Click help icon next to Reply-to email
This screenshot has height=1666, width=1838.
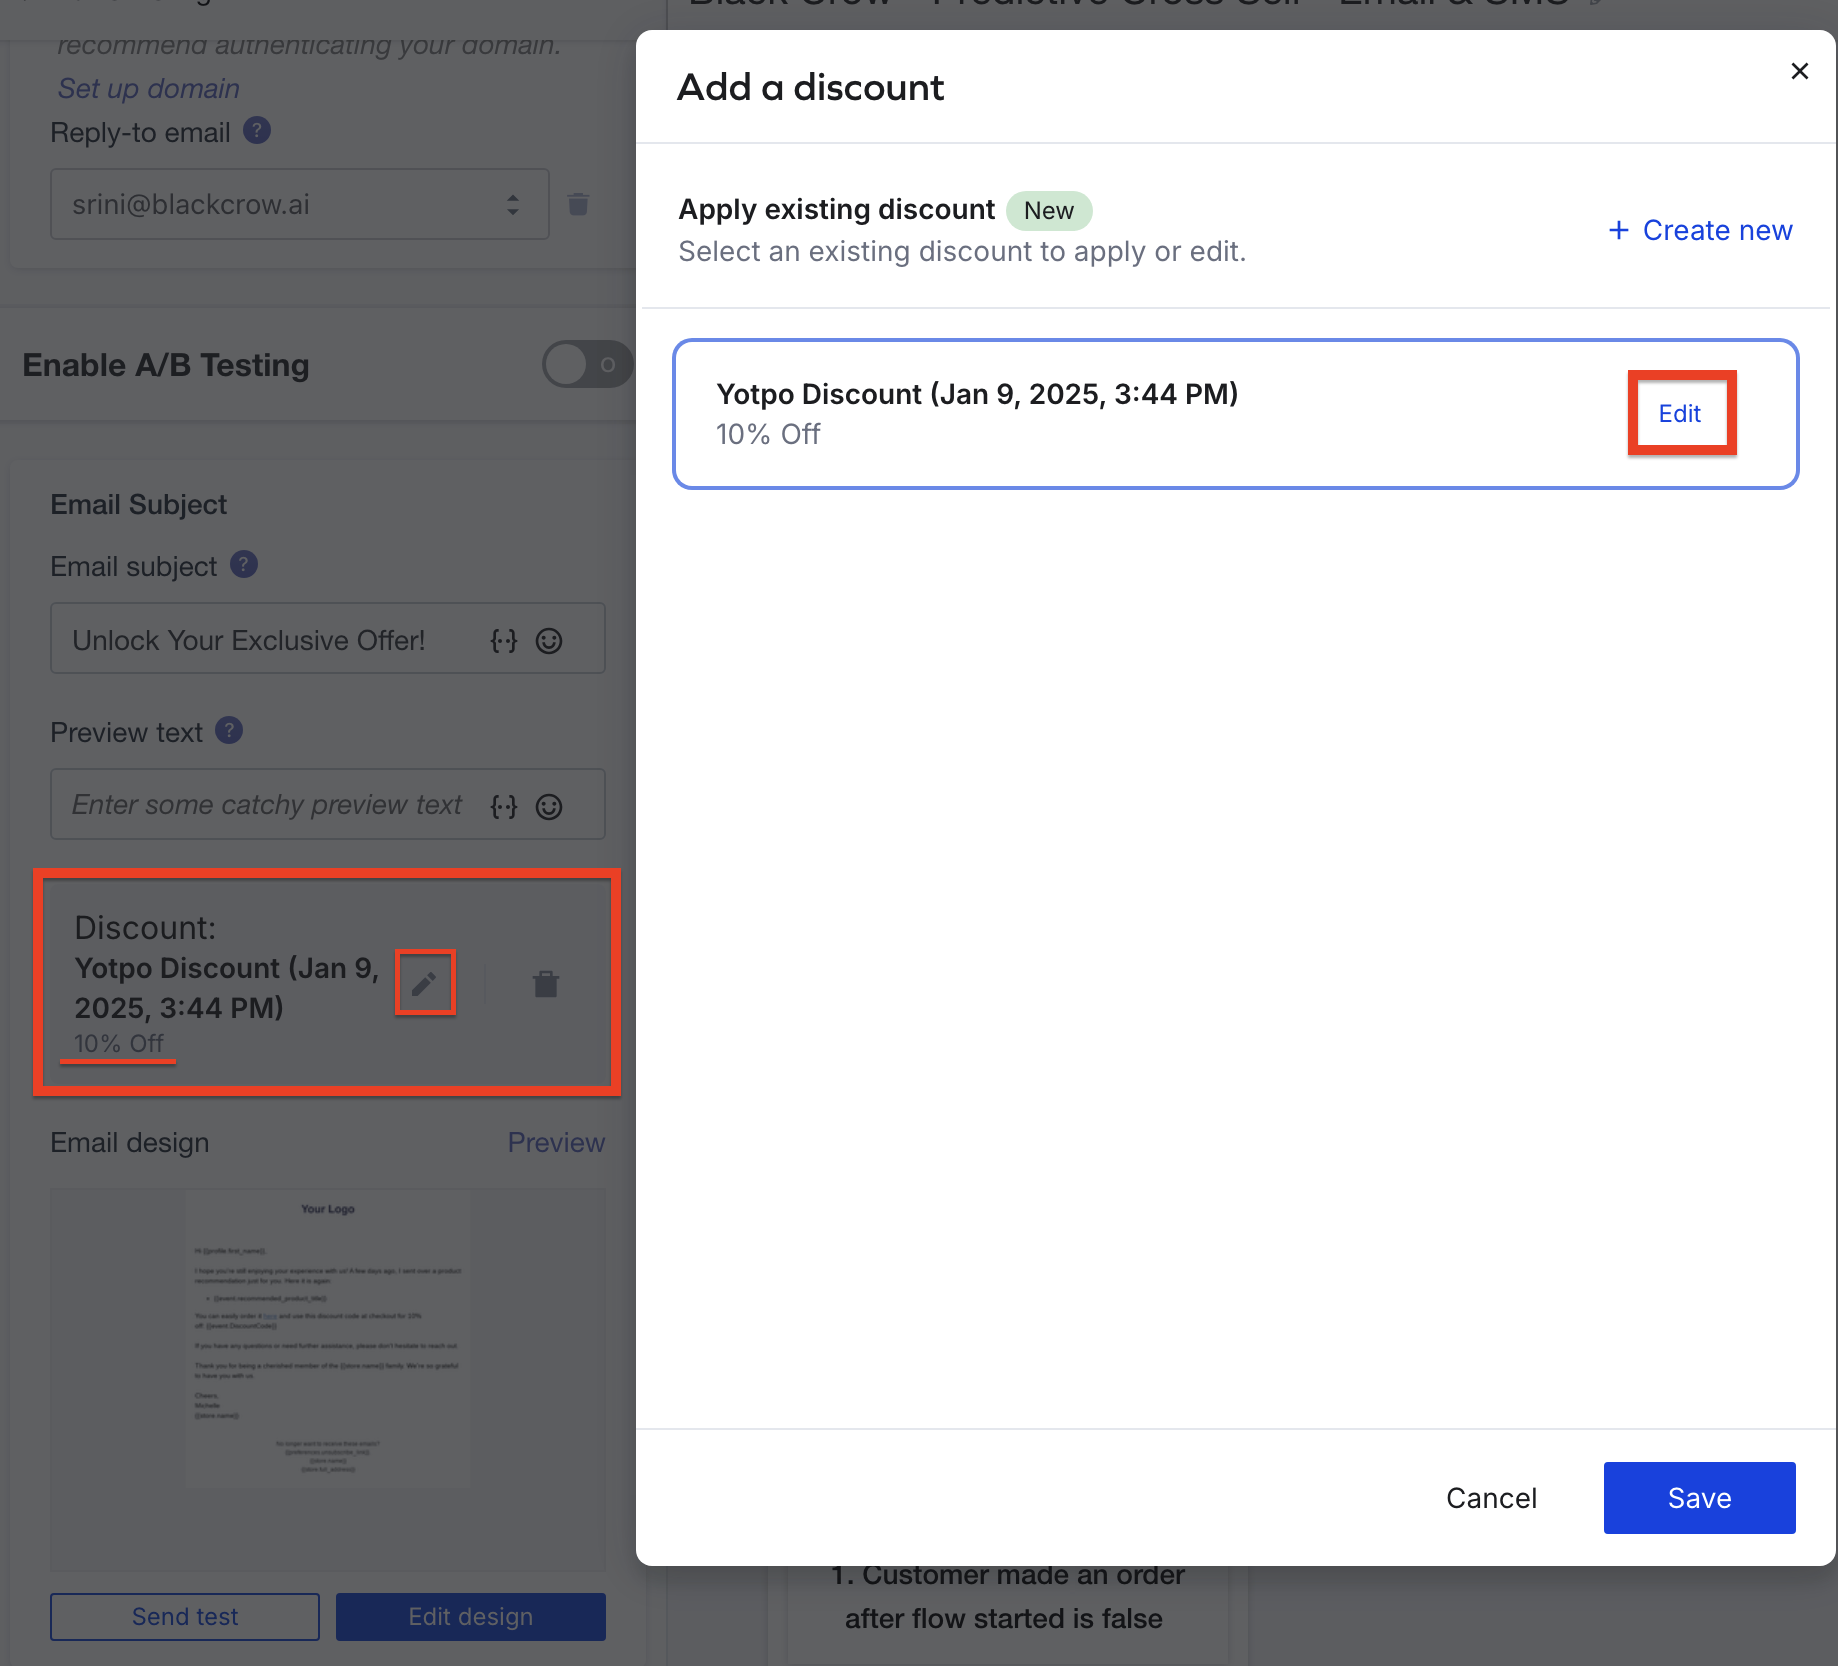pyautogui.click(x=257, y=131)
